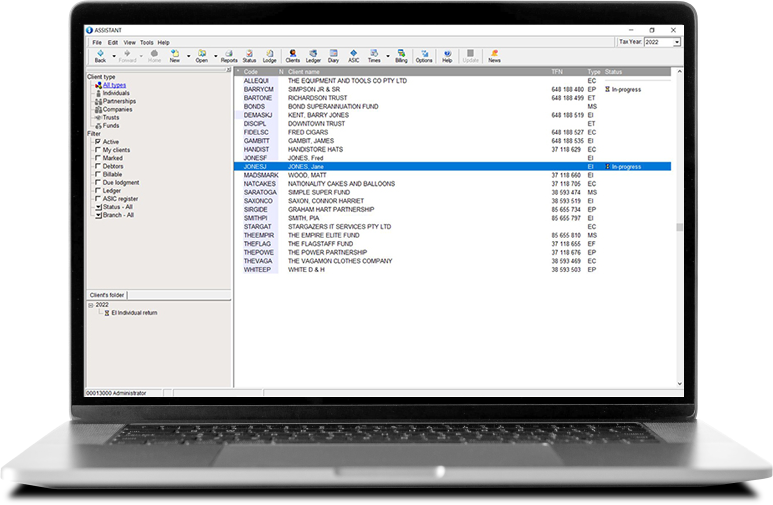
Task: Click the Back toolbar icon
Action: coord(99,56)
